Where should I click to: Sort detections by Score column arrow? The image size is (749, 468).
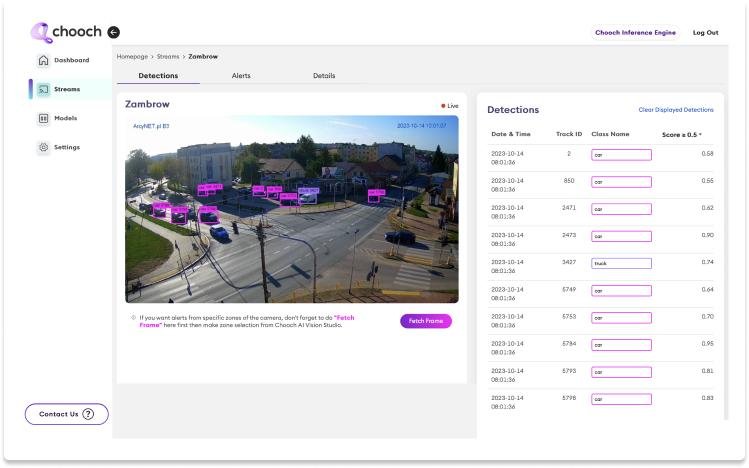click(x=700, y=134)
